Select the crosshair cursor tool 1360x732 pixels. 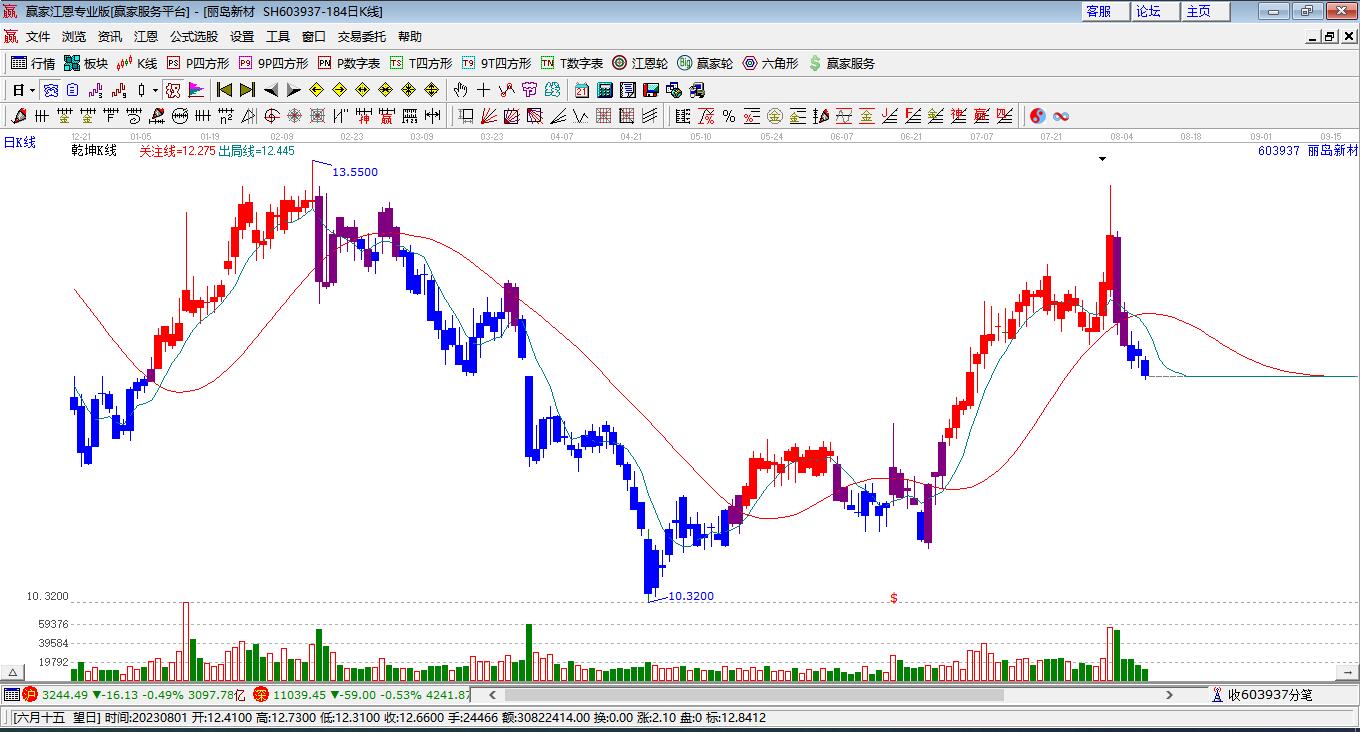pos(484,90)
